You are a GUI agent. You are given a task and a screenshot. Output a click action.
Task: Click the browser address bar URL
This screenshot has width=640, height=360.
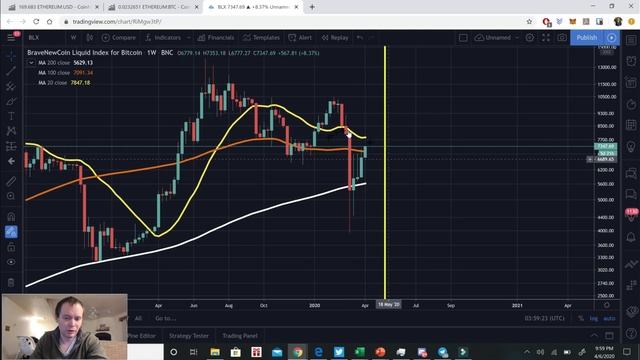(x=117, y=21)
